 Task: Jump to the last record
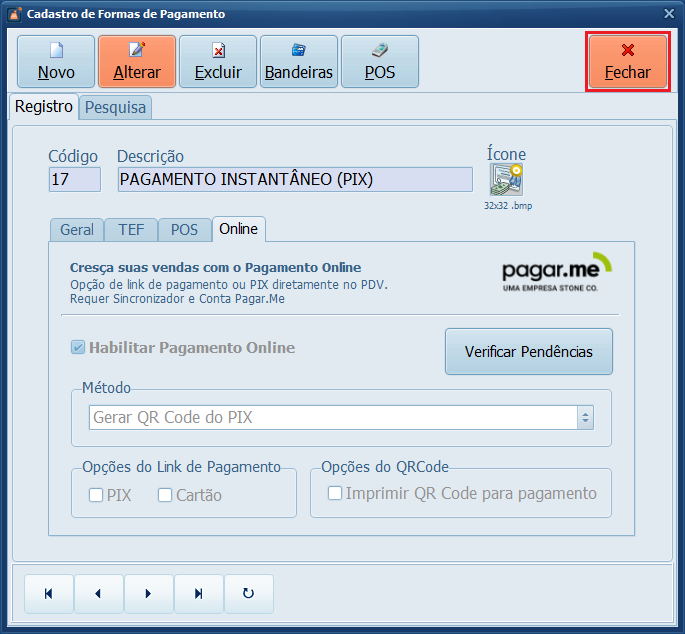point(198,593)
